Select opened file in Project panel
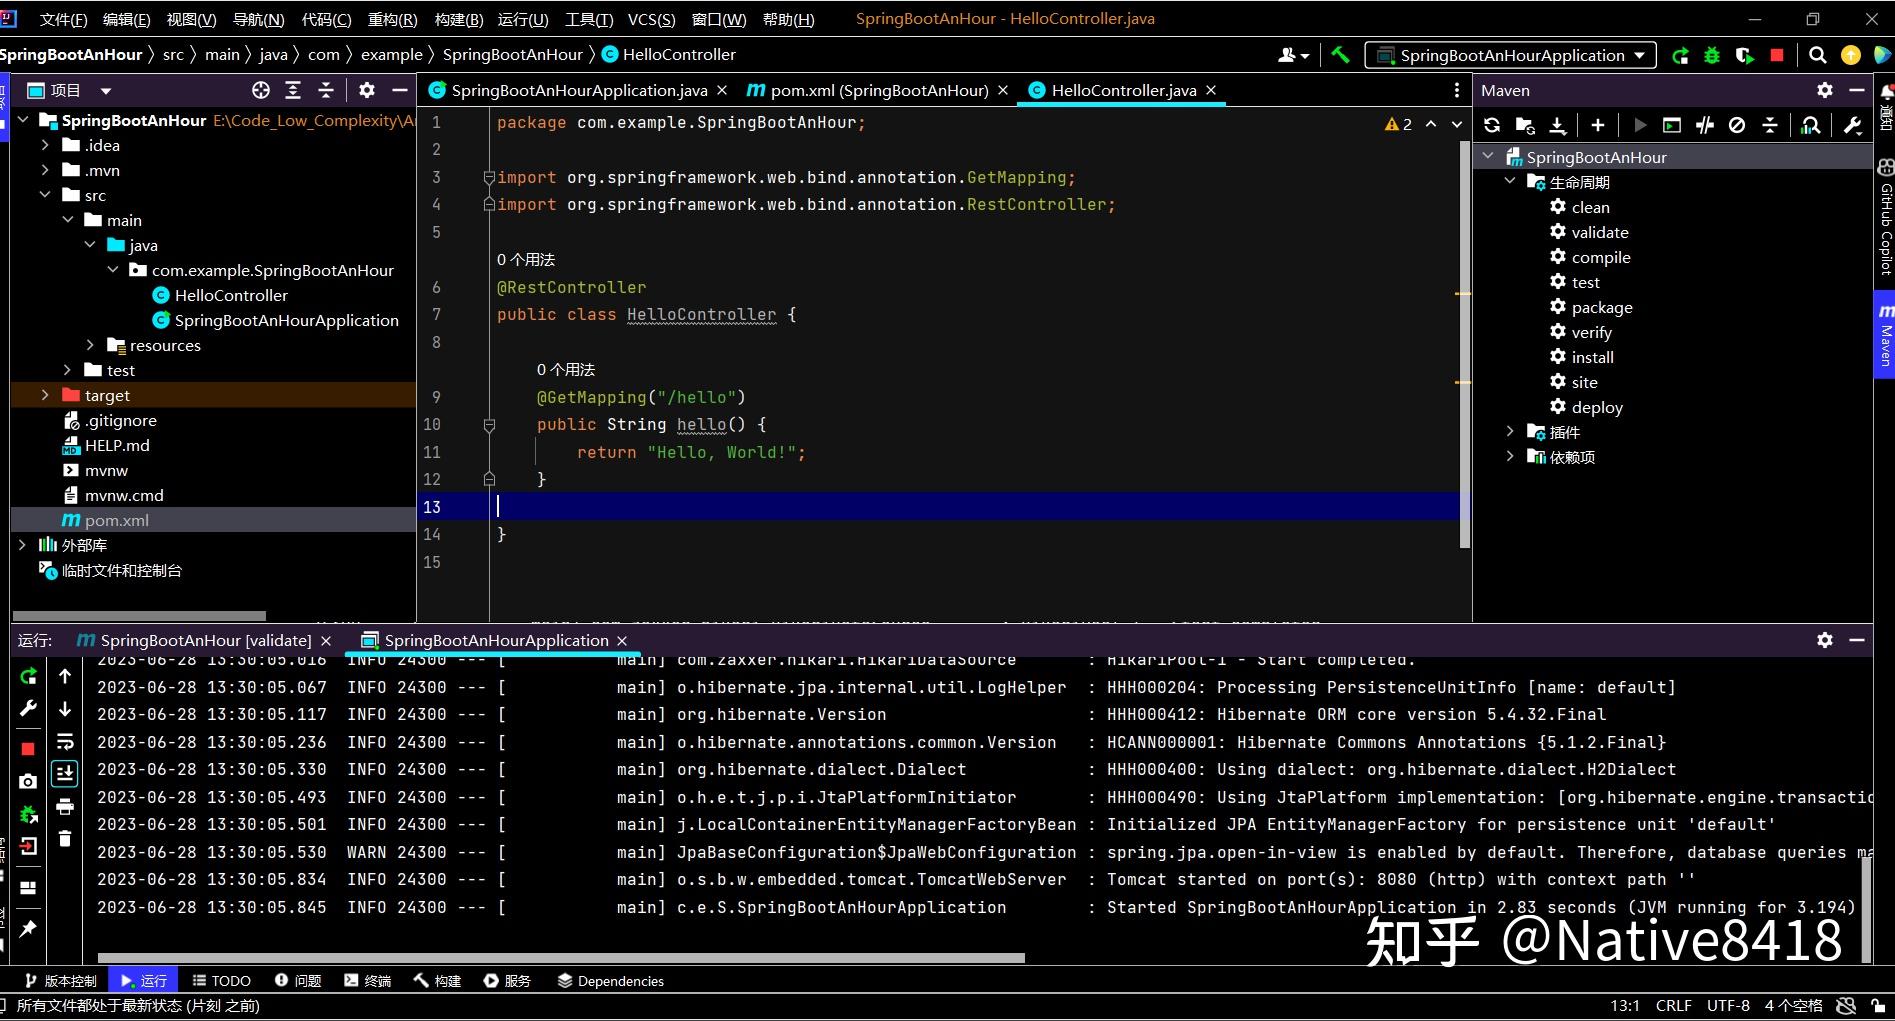The image size is (1895, 1021). click(261, 90)
